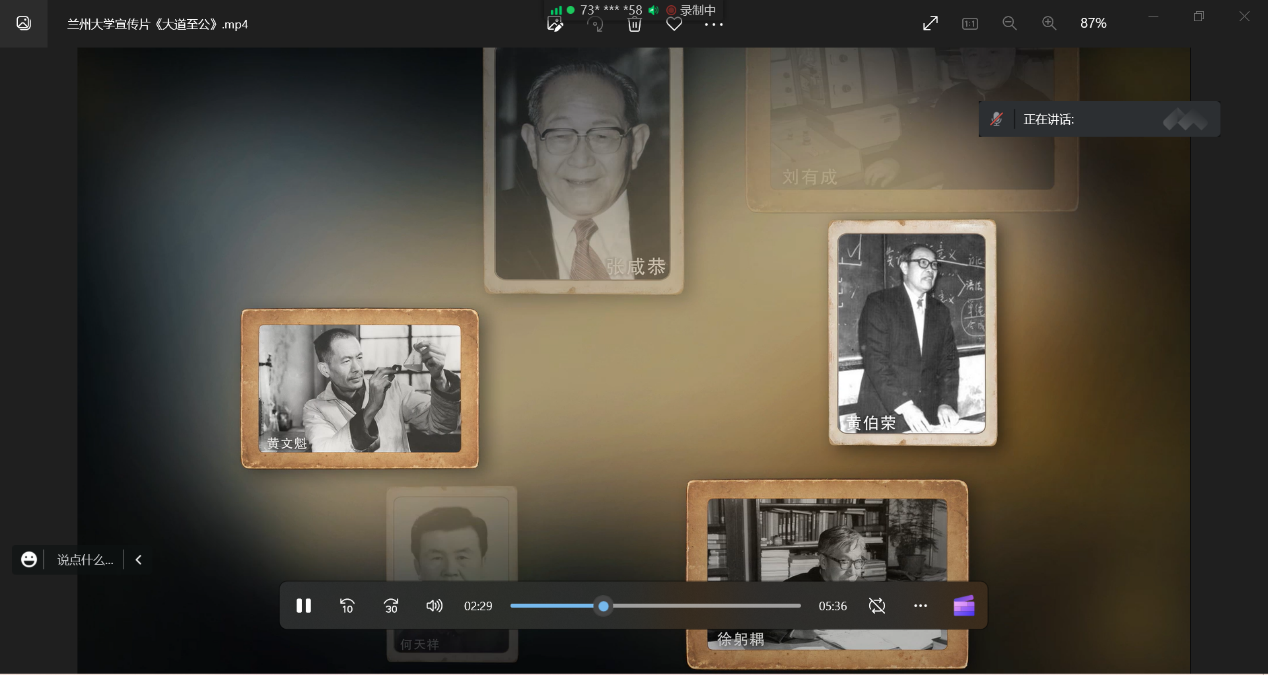Skip back 10 seconds
1268x675 pixels.
pos(347,606)
